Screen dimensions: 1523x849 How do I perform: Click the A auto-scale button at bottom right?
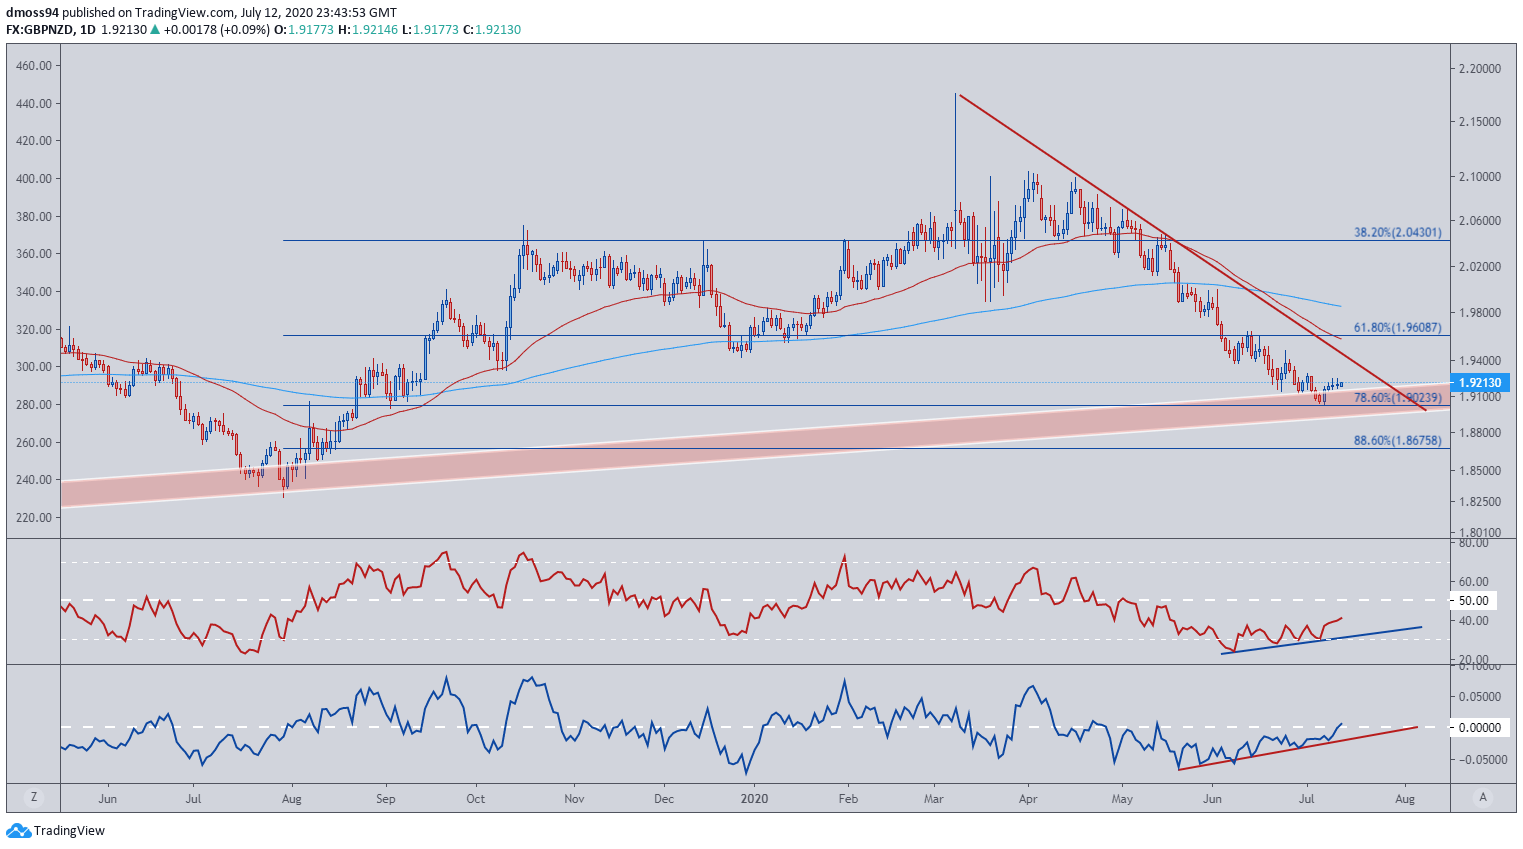[x=1483, y=797]
